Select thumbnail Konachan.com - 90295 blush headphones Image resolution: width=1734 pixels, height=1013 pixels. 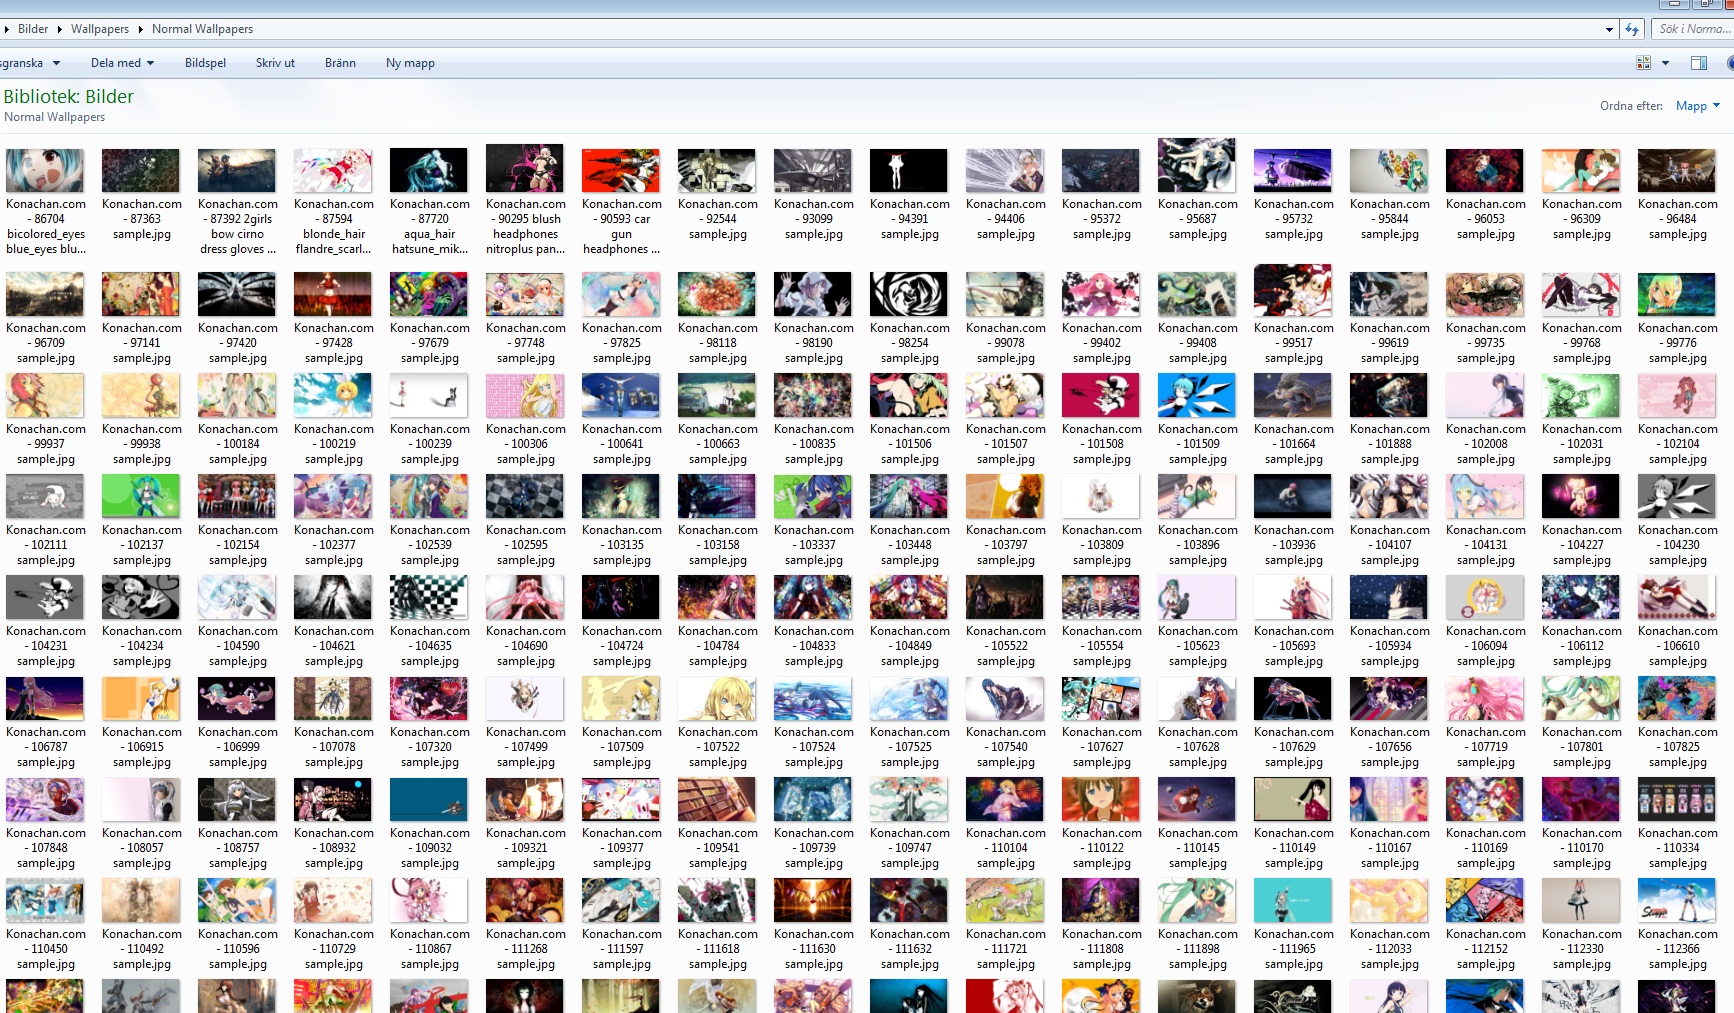[525, 169]
